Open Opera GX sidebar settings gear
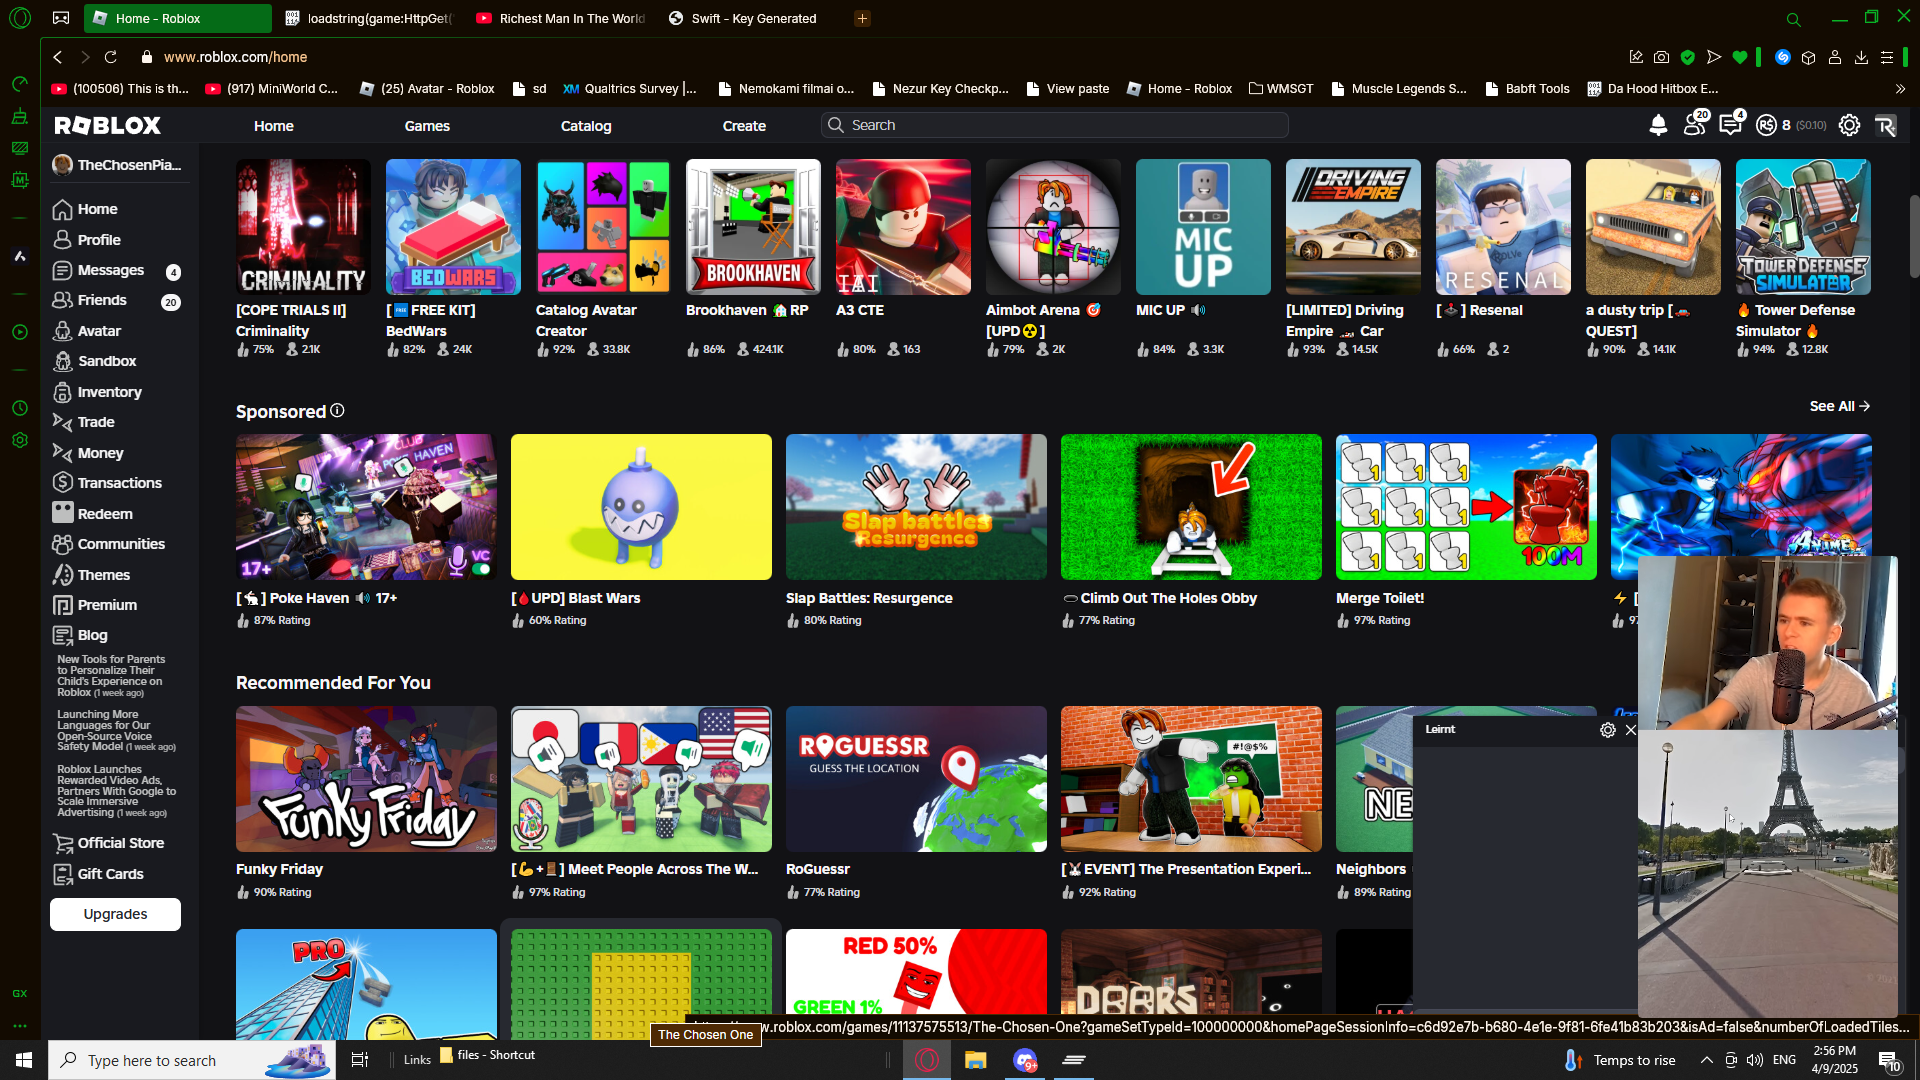1920x1080 pixels. click(20, 440)
